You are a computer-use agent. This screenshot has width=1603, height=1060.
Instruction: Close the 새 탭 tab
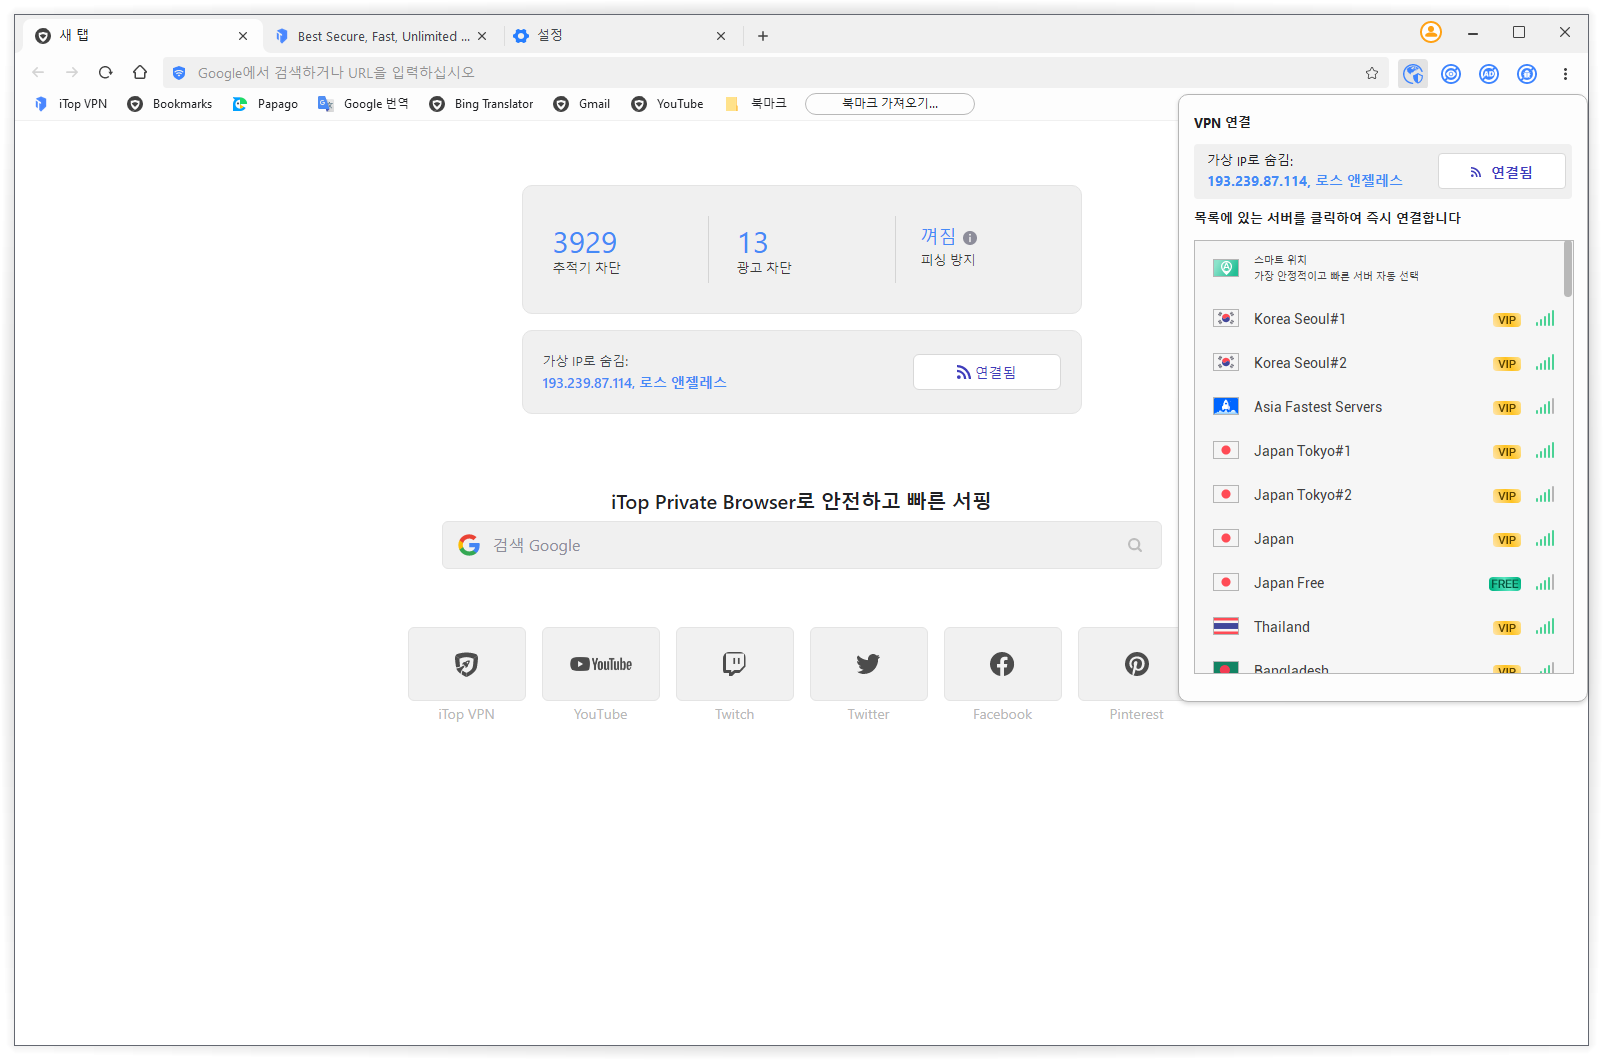pyautogui.click(x=243, y=36)
